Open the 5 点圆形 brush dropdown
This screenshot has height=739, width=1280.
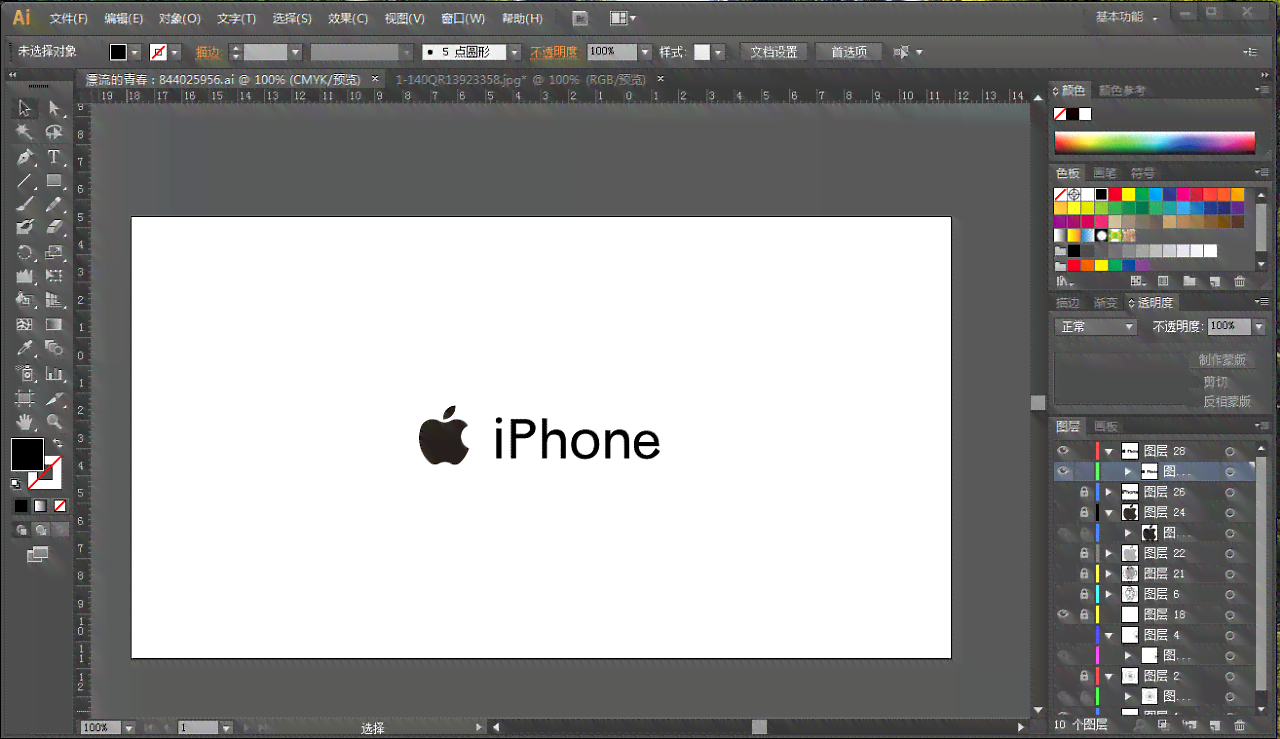coord(515,52)
